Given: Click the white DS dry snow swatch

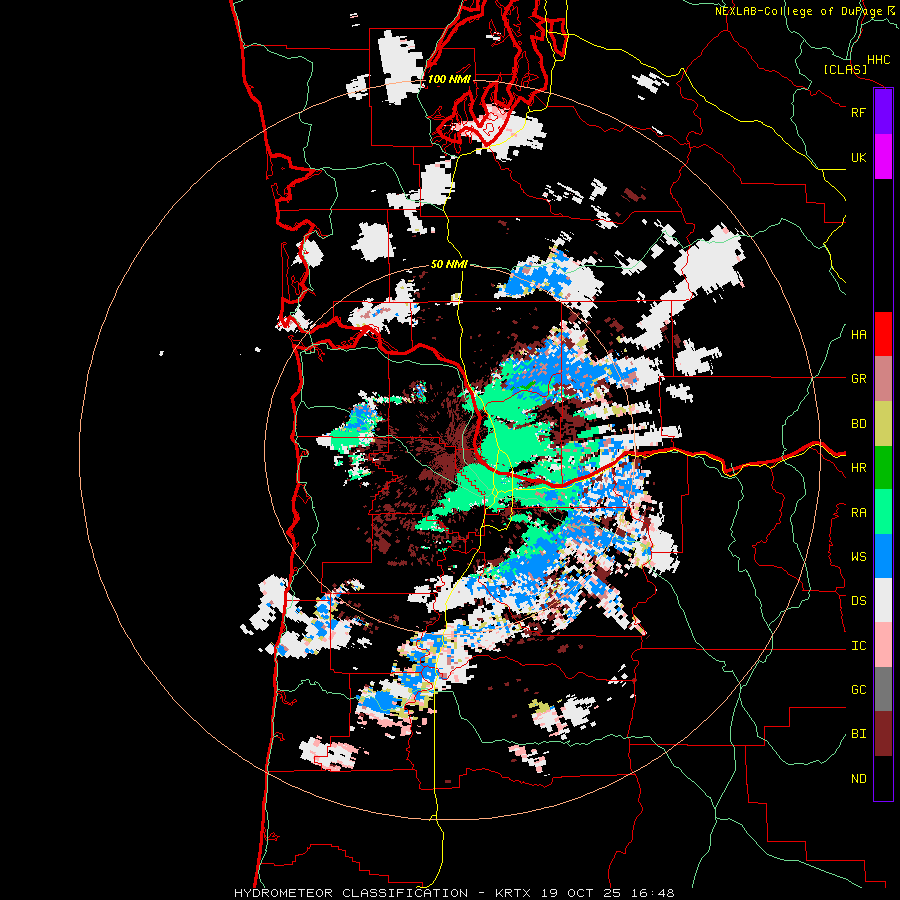Looking at the screenshot, I should (883, 600).
